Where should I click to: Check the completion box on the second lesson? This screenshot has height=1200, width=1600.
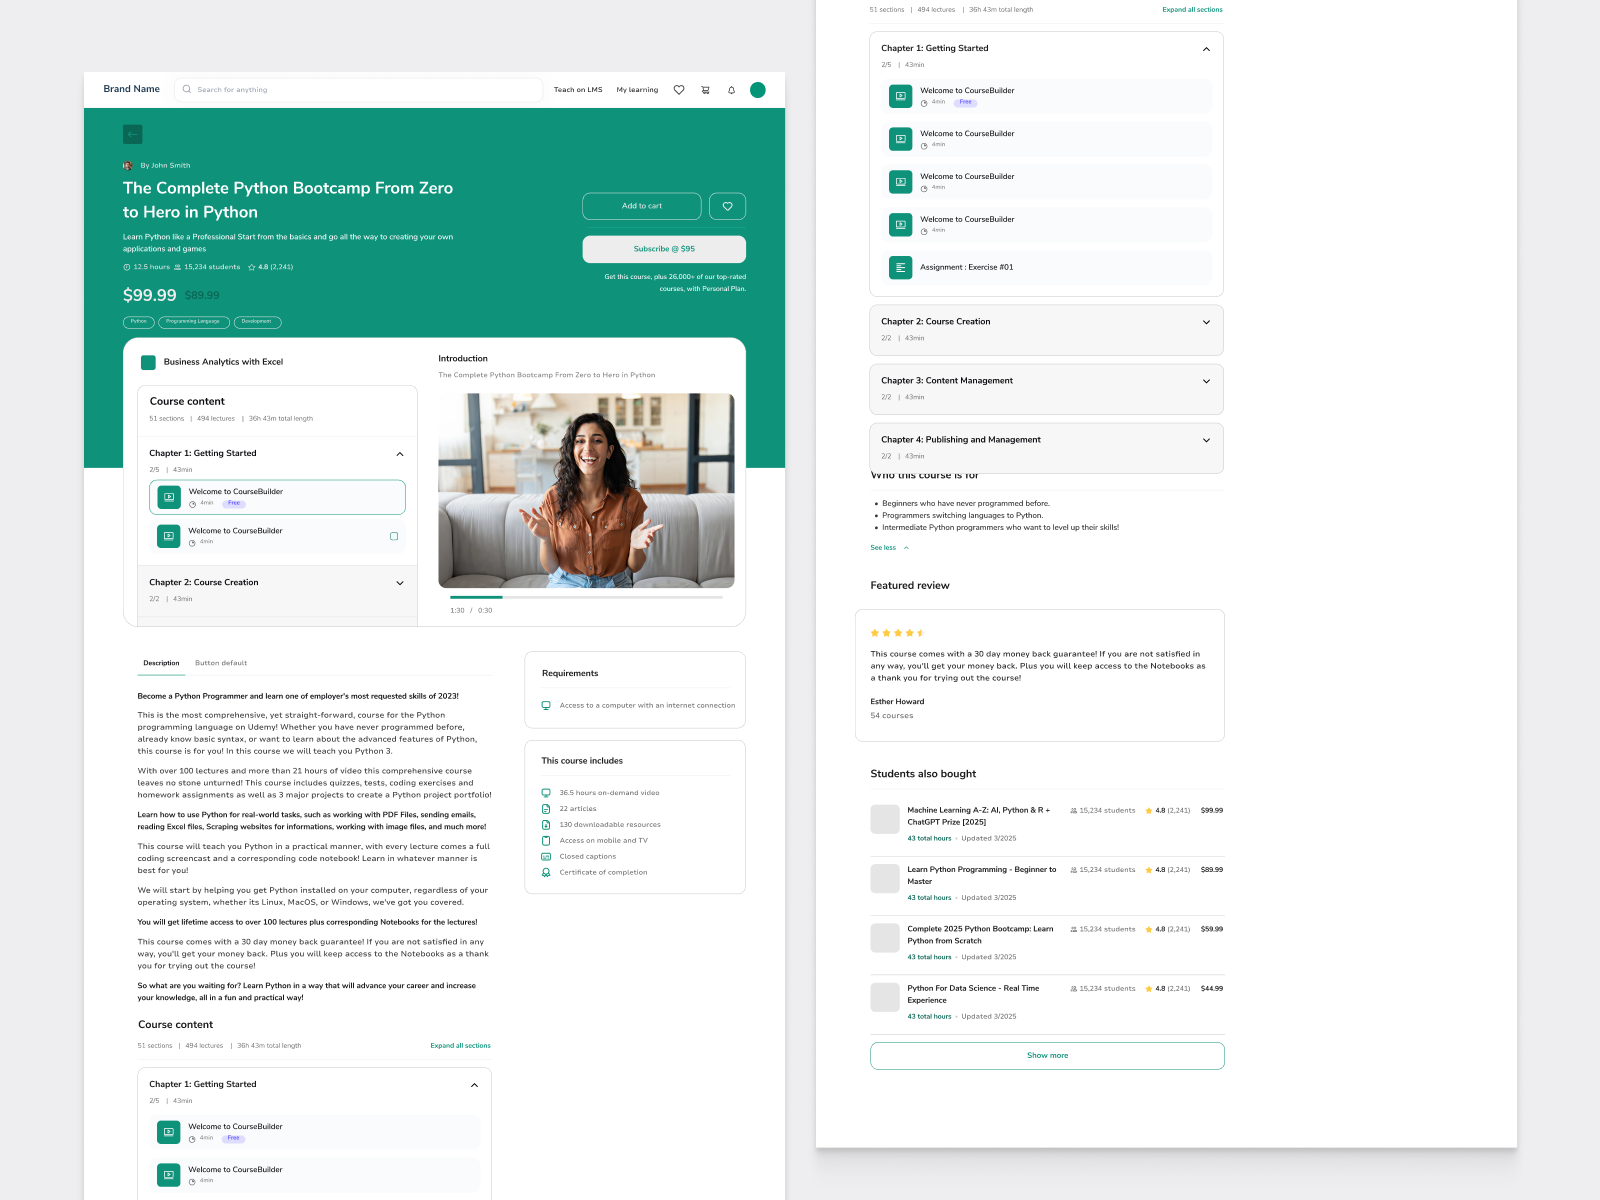point(395,536)
